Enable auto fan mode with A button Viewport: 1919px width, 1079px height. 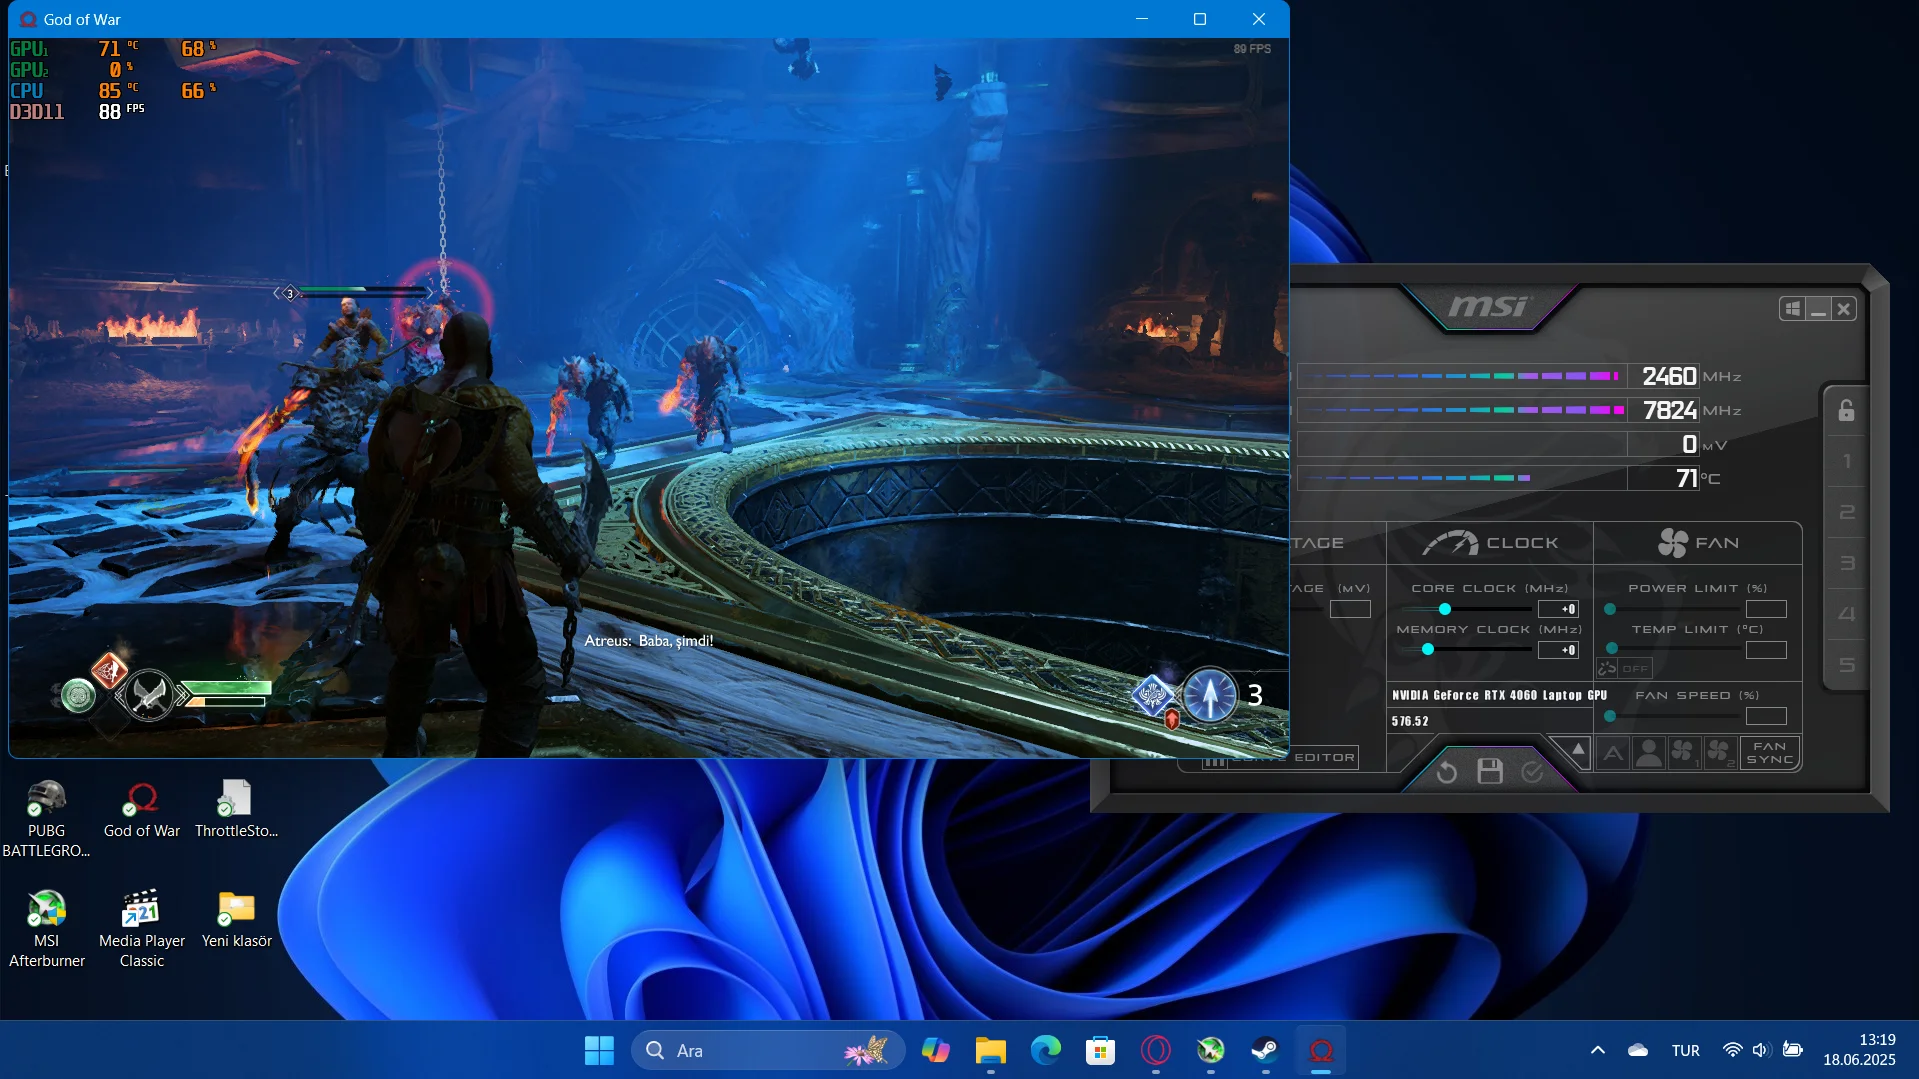(1613, 753)
